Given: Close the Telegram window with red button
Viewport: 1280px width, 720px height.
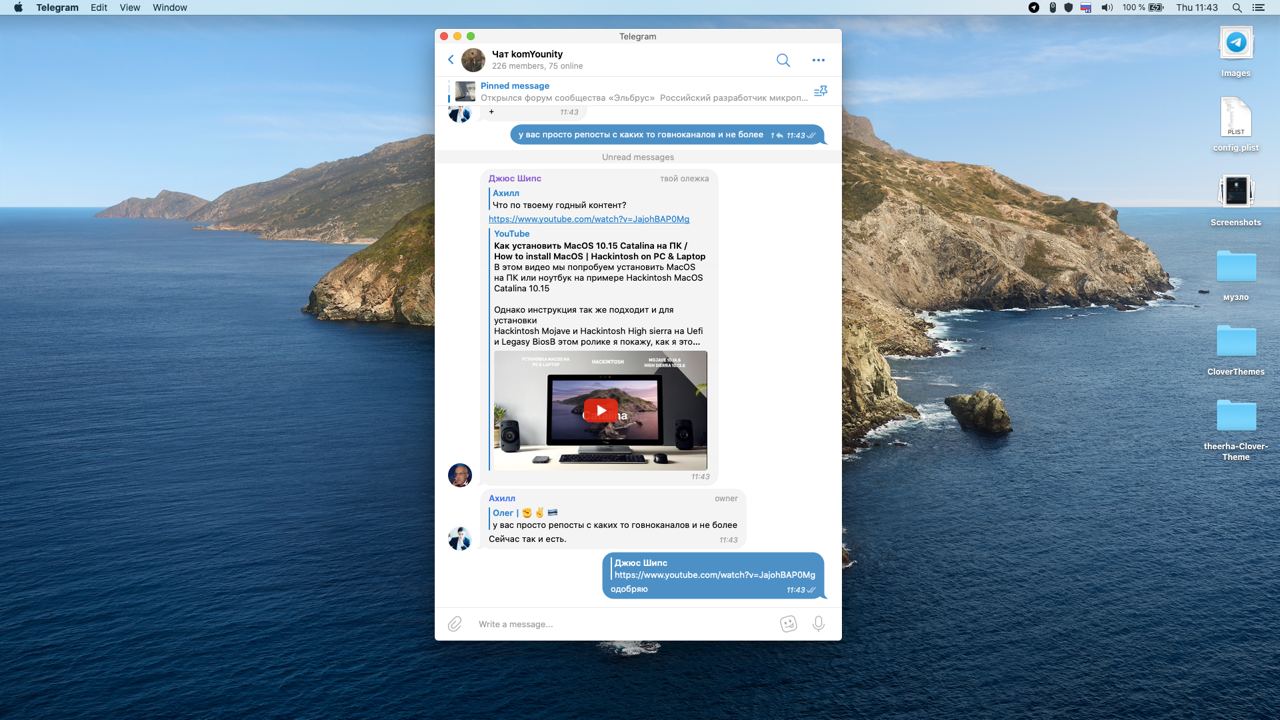Looking at the screenshot, I should click(445, 36).
